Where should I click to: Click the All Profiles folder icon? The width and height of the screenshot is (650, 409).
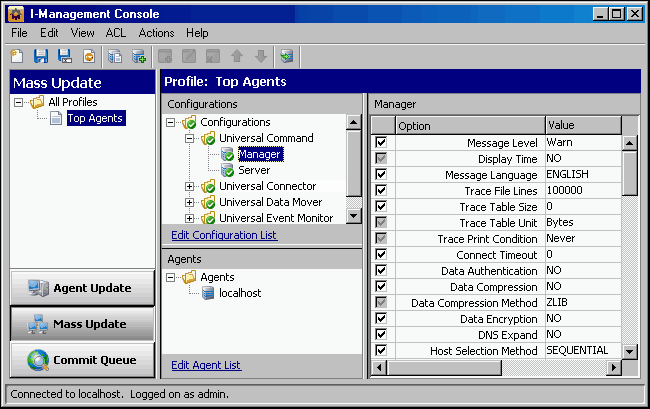point(37,102)
